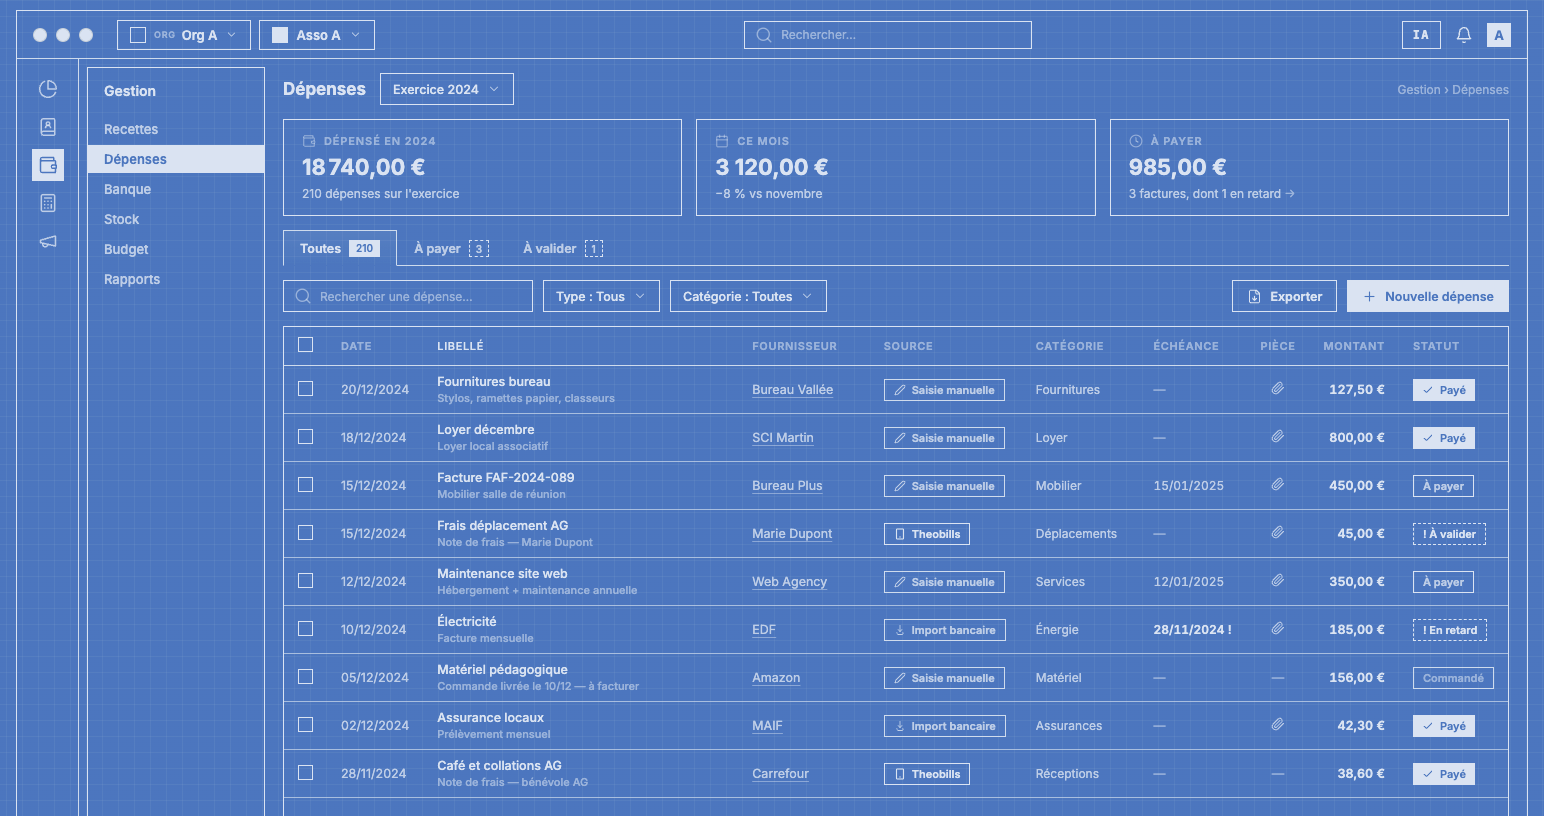Click the Gestion breadcrumb link
Image resolution: width=1544 pixels, height=816 pixels.
1419,89
